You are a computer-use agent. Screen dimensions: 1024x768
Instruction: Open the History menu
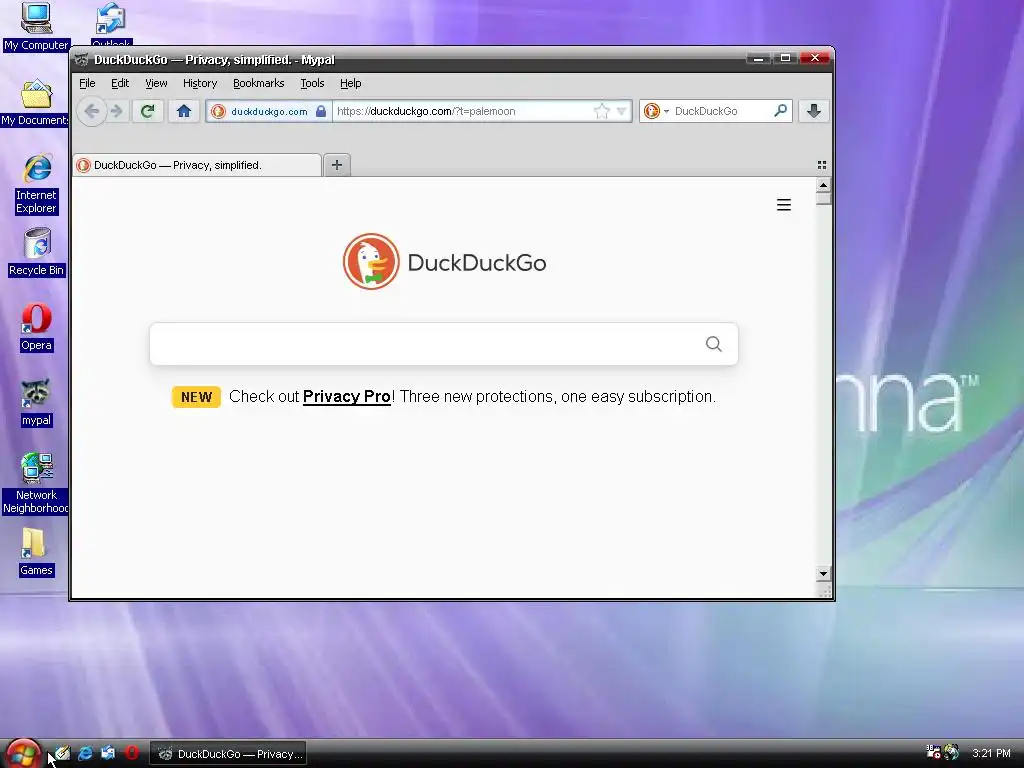200,83
